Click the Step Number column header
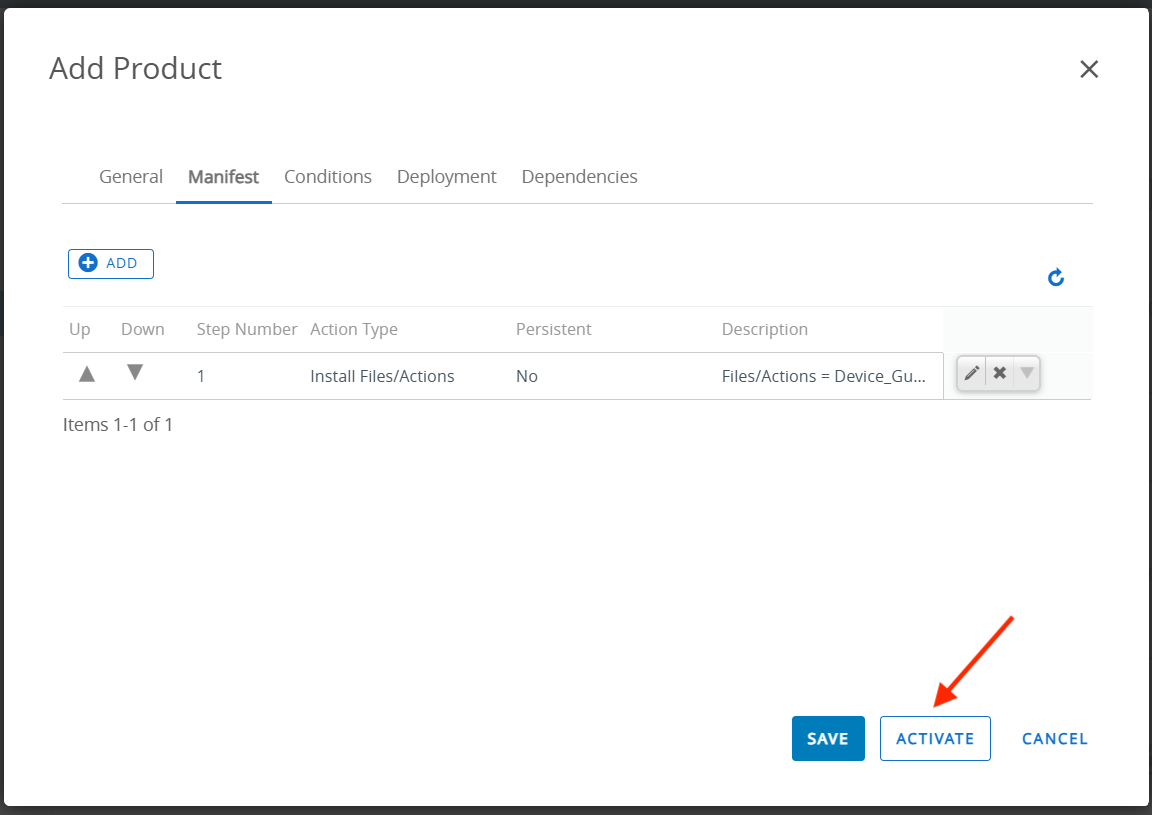This screenshot has width=1152, height=815. tap(247, 329)
